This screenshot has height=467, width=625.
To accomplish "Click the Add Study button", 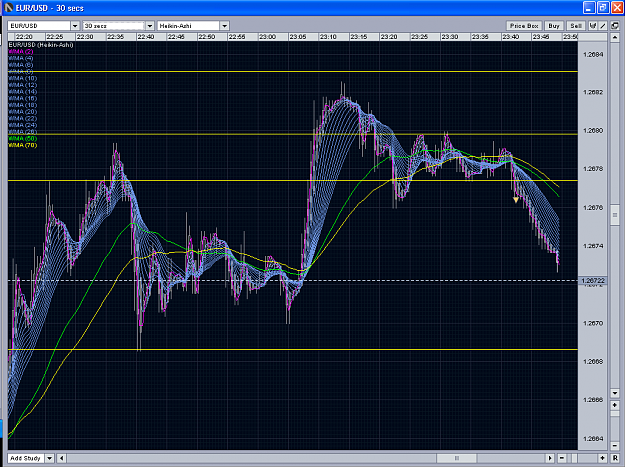I will pos(26,458).
